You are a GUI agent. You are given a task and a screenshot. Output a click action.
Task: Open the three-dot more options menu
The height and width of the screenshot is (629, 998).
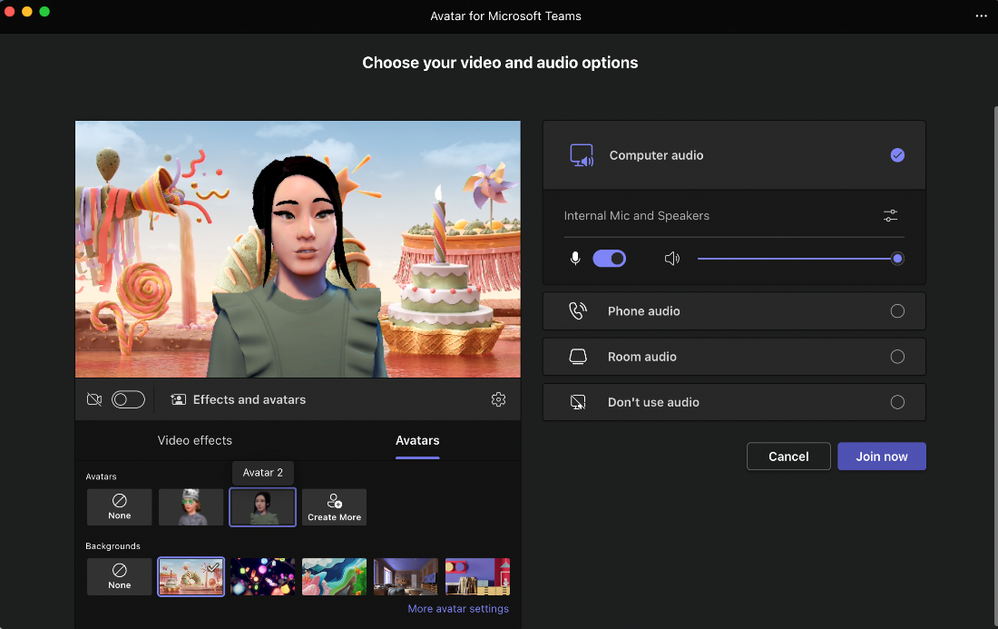click(981, 16)
